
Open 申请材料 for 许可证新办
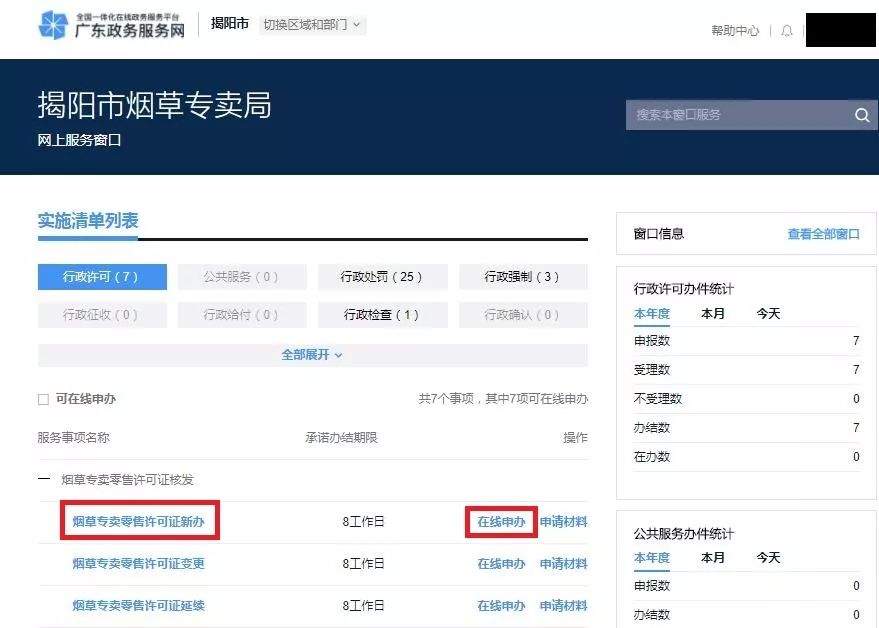[x=564, y=522]
